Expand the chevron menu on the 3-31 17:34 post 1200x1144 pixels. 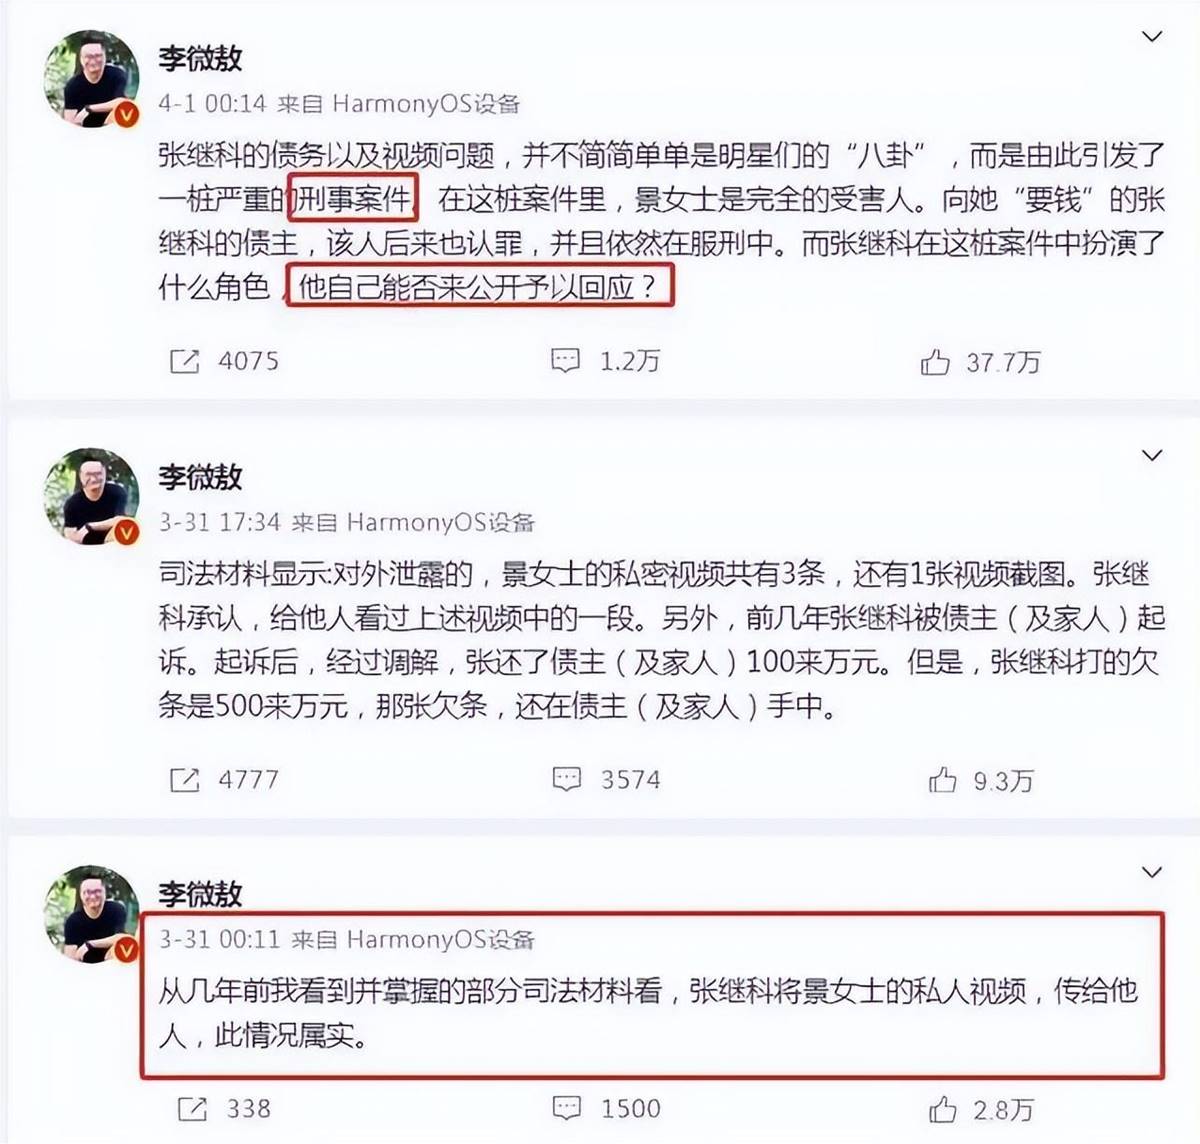(1152, 456)
